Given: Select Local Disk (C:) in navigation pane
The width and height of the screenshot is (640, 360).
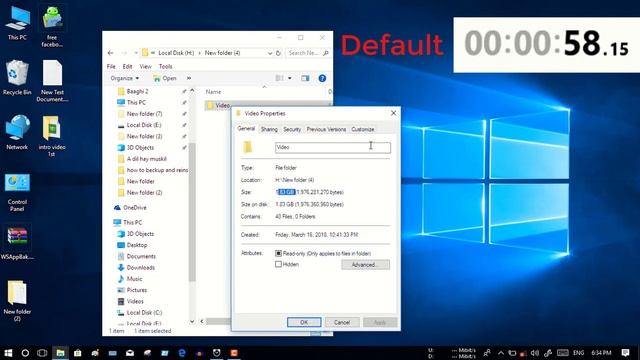Looking at the screenshot, I should point(144,313).
